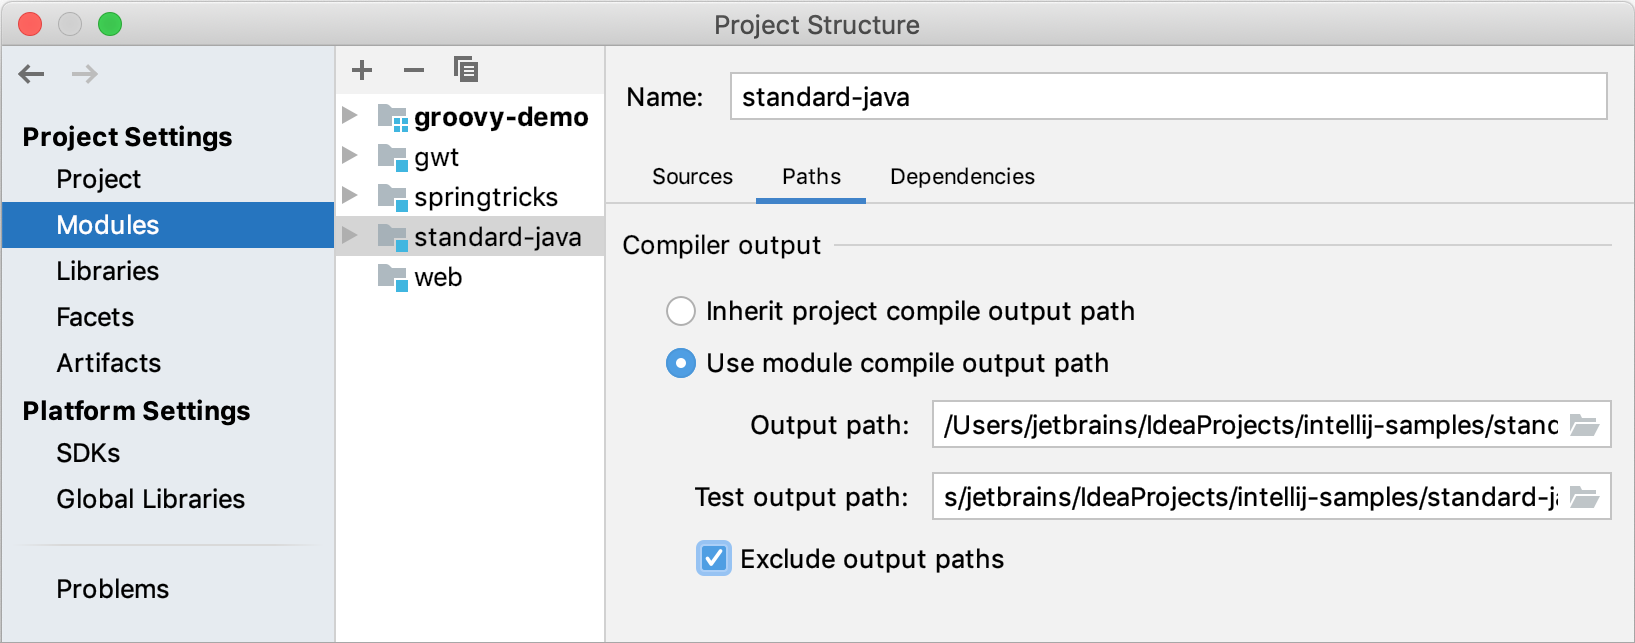
Task: Select Inherit project compile output path
Action: (681, 311)
